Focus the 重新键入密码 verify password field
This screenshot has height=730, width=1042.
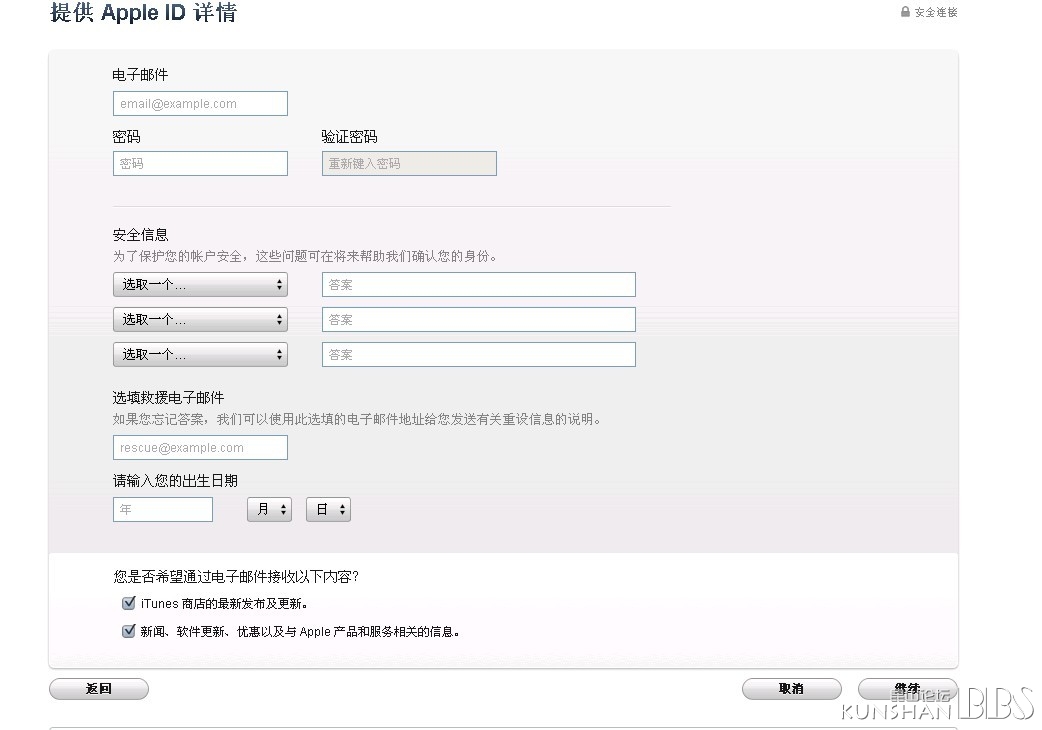point(409,163)
